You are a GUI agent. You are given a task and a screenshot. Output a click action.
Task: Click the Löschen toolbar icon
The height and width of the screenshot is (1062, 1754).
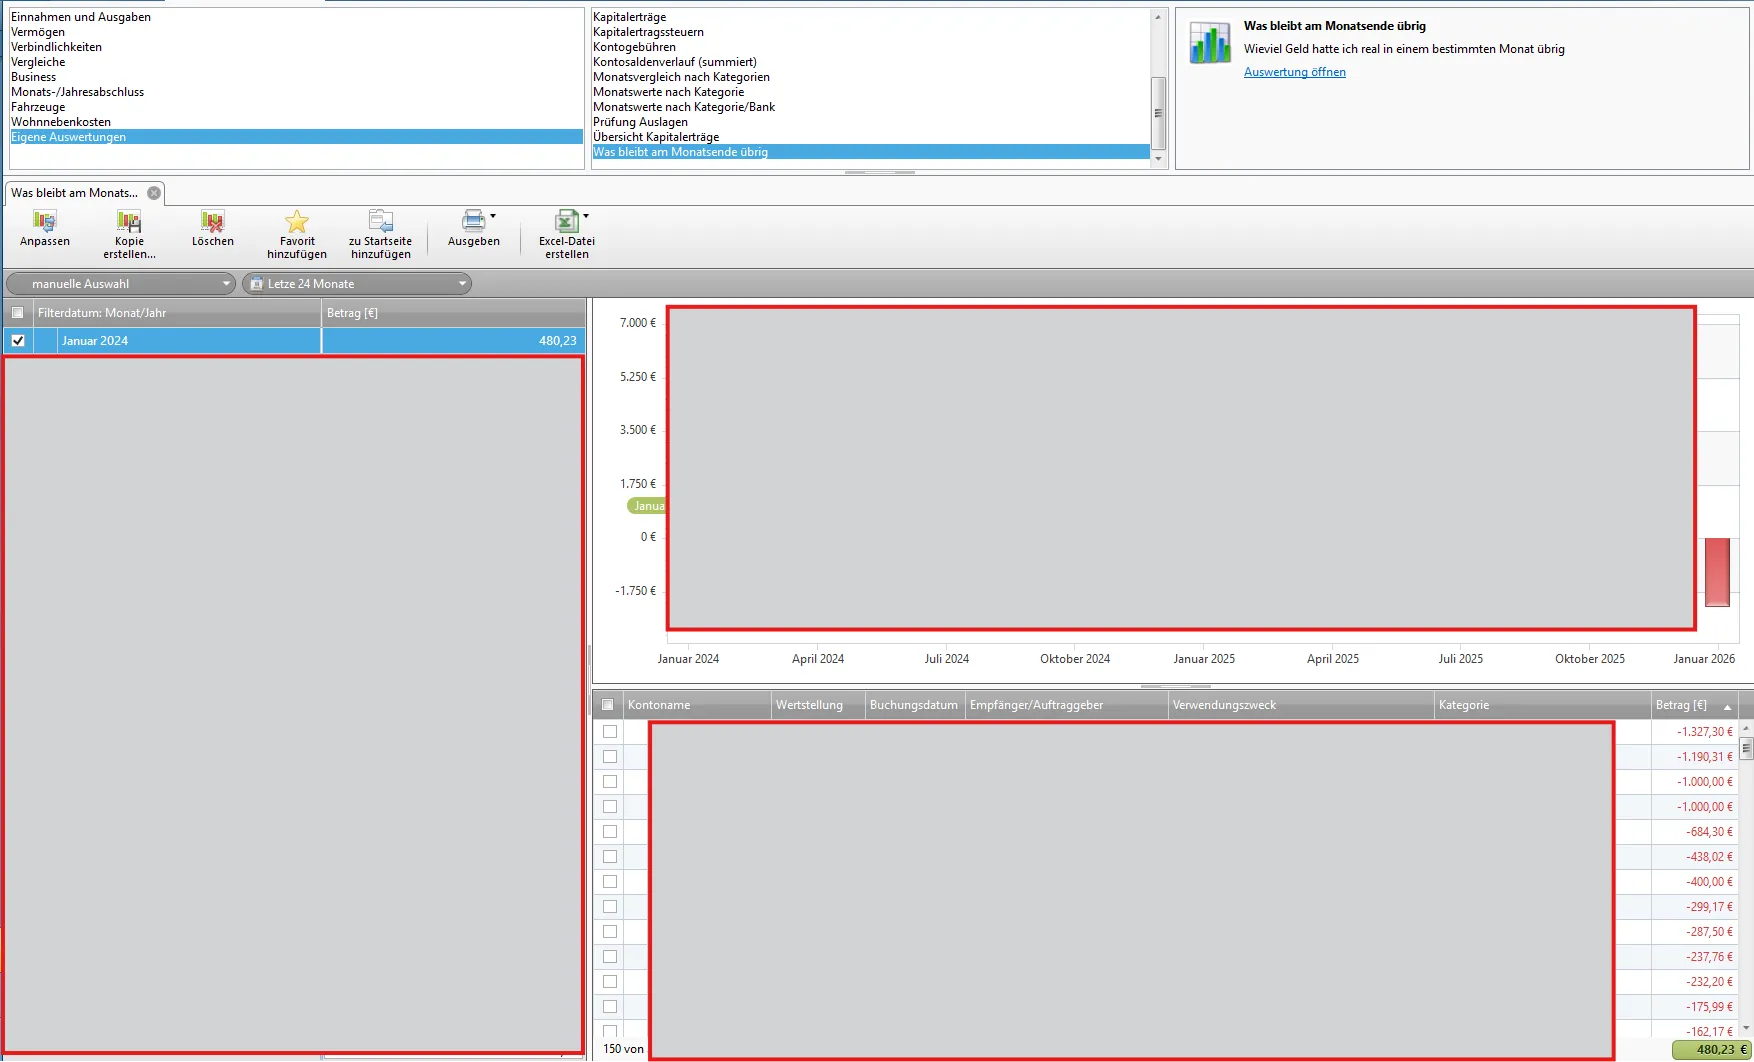pos(212,222)
